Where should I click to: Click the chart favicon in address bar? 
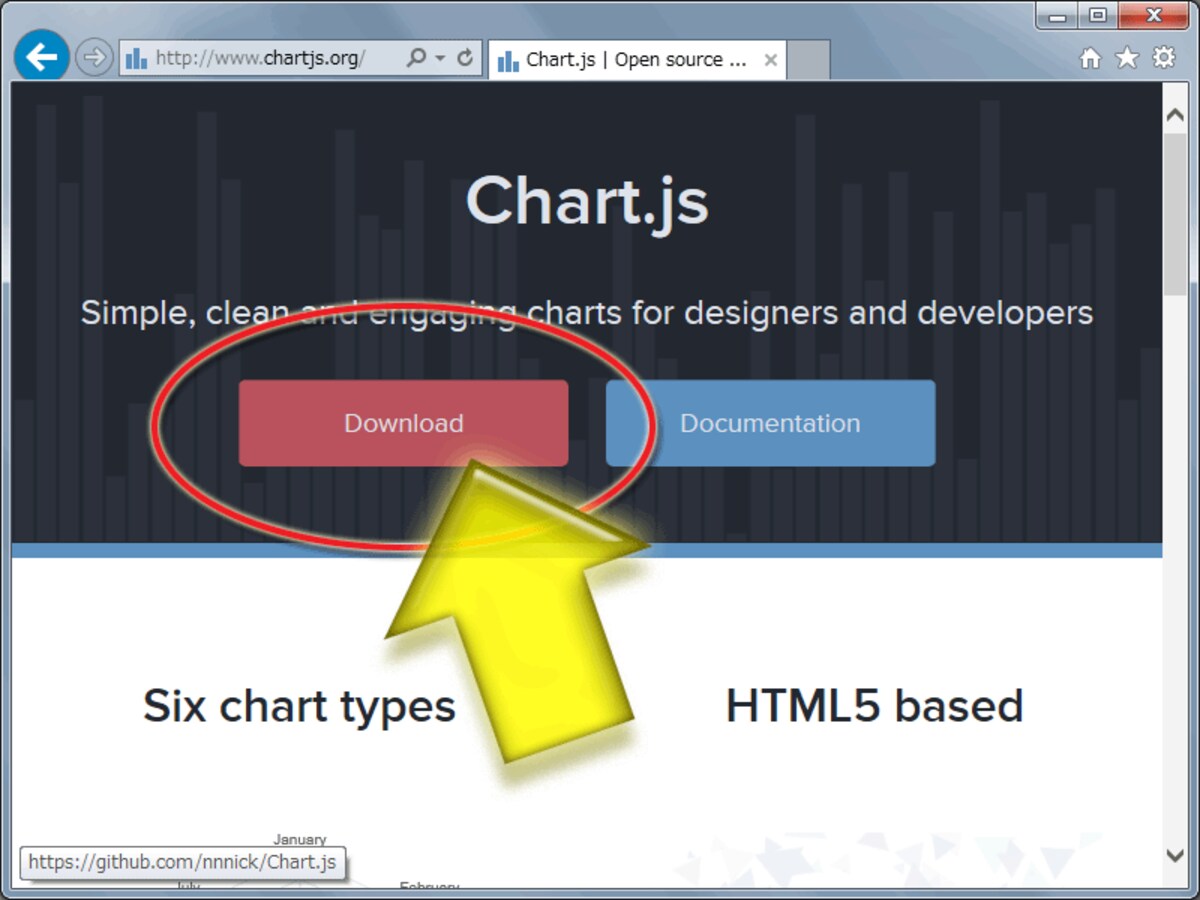pos(137,59)
